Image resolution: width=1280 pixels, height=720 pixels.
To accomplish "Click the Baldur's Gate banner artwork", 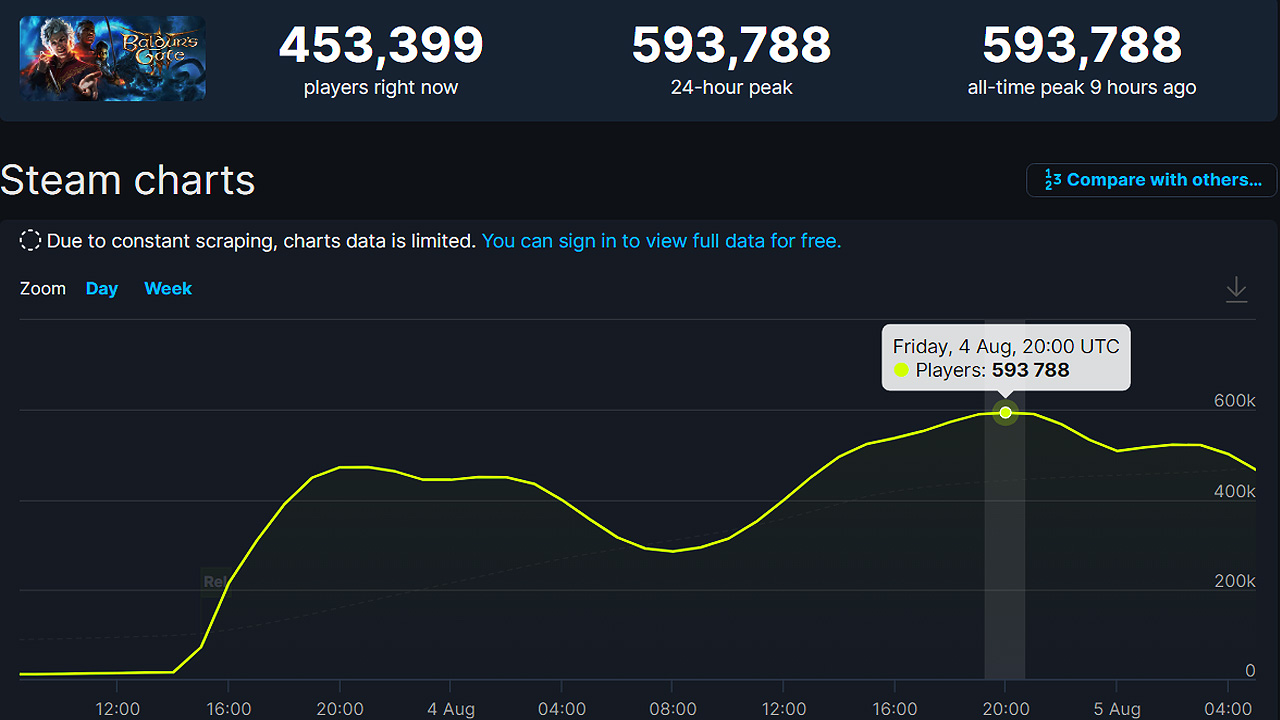I will tap(112, 58).
